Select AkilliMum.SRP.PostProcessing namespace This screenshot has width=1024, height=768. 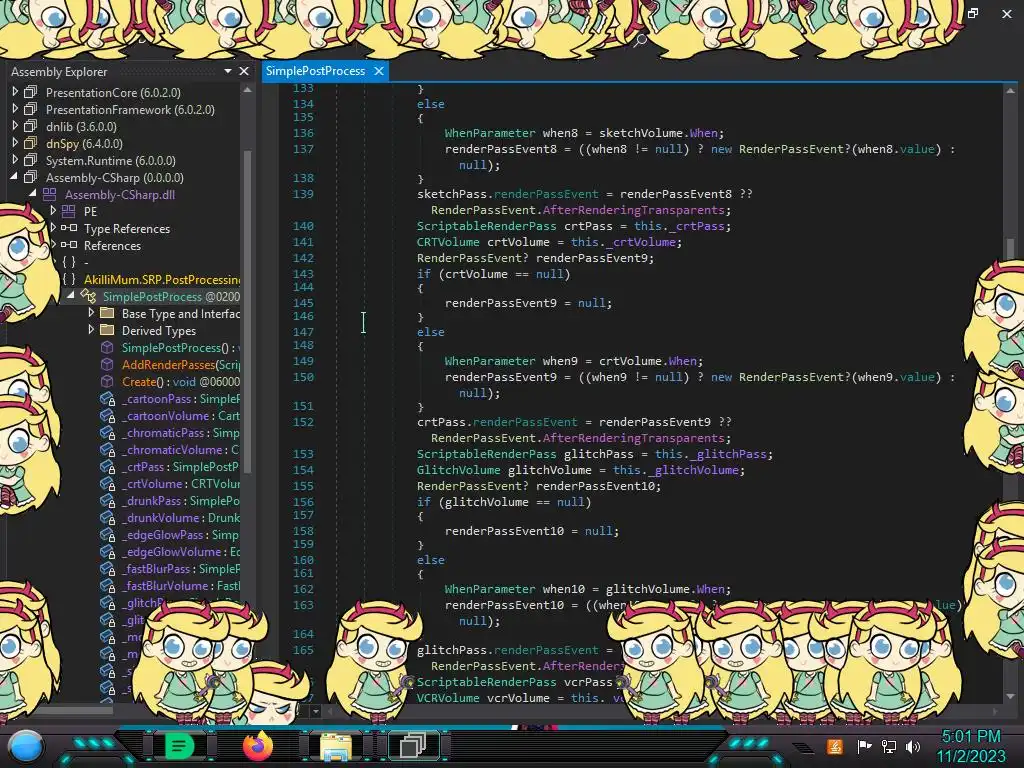[x=162, y=280]
